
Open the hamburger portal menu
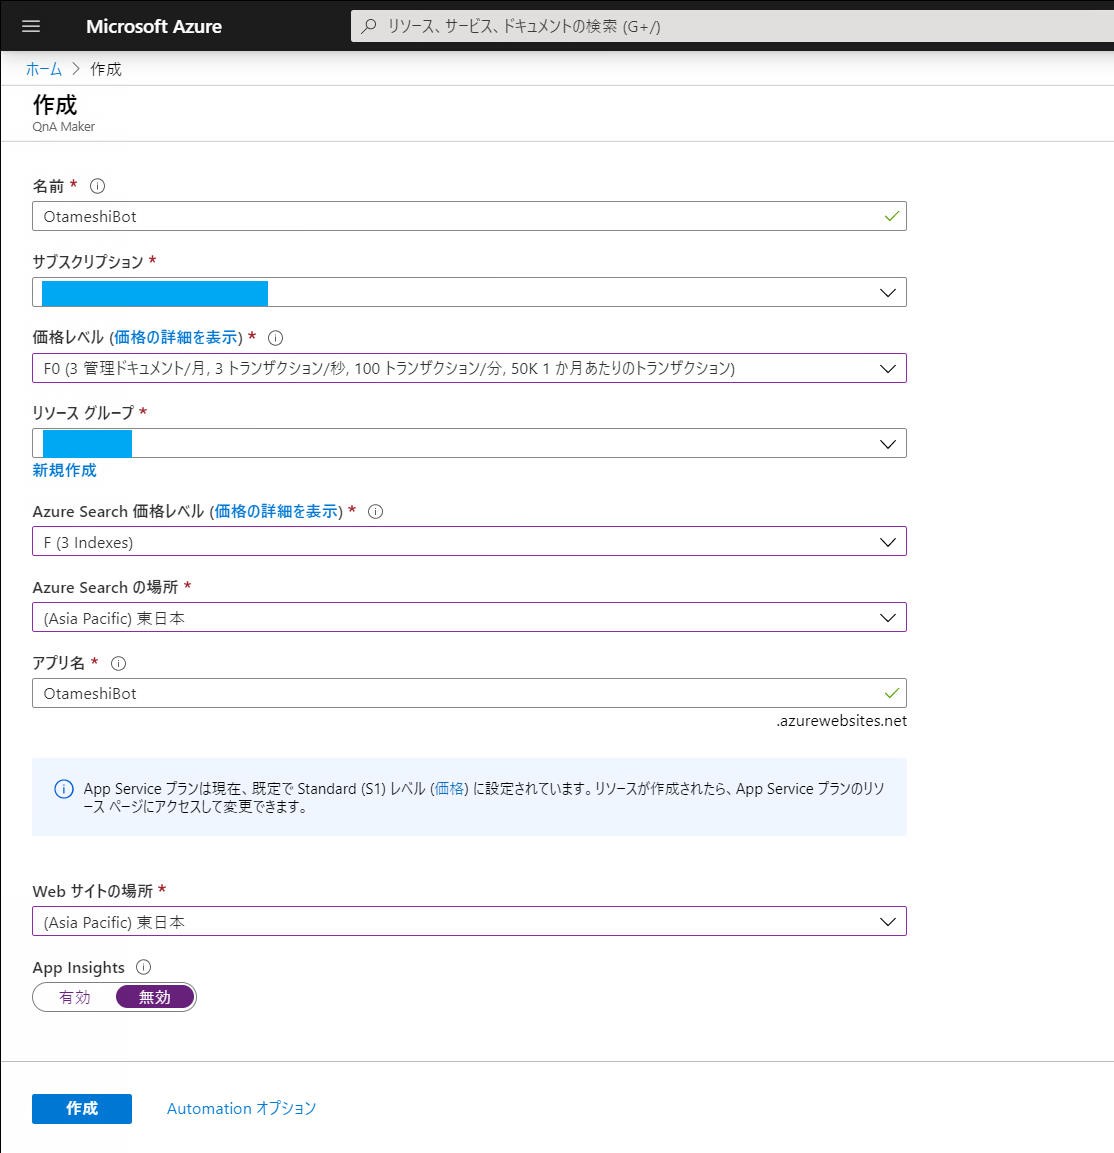click(30, 26)
